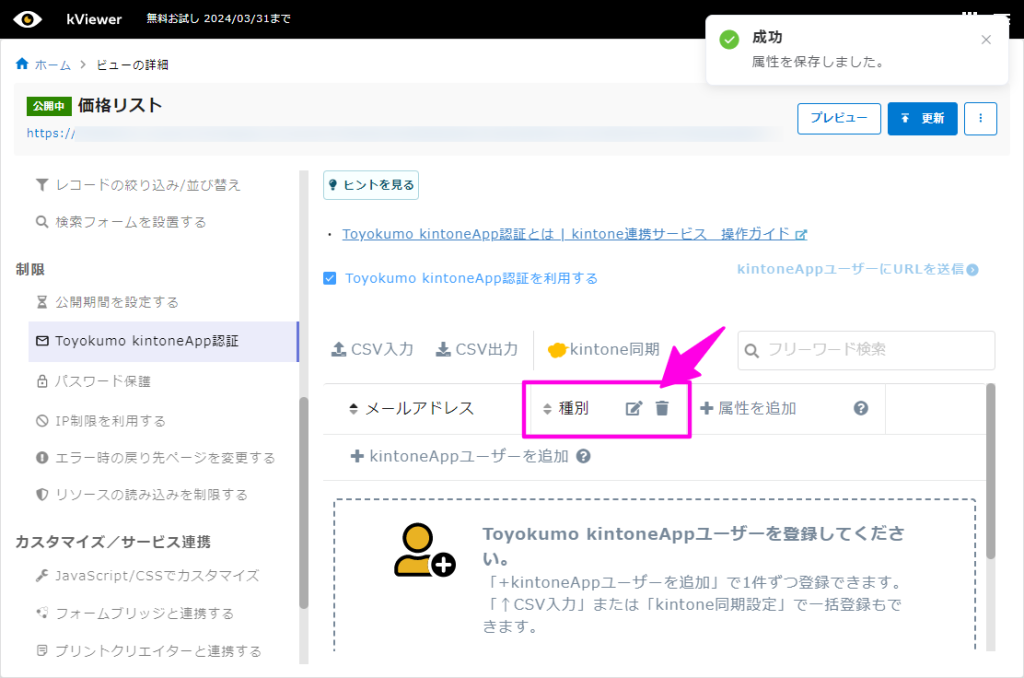Viewport: 1024px width, 678px height.
Task: Close the 成功 notification
Action: (x=986, y=40)
